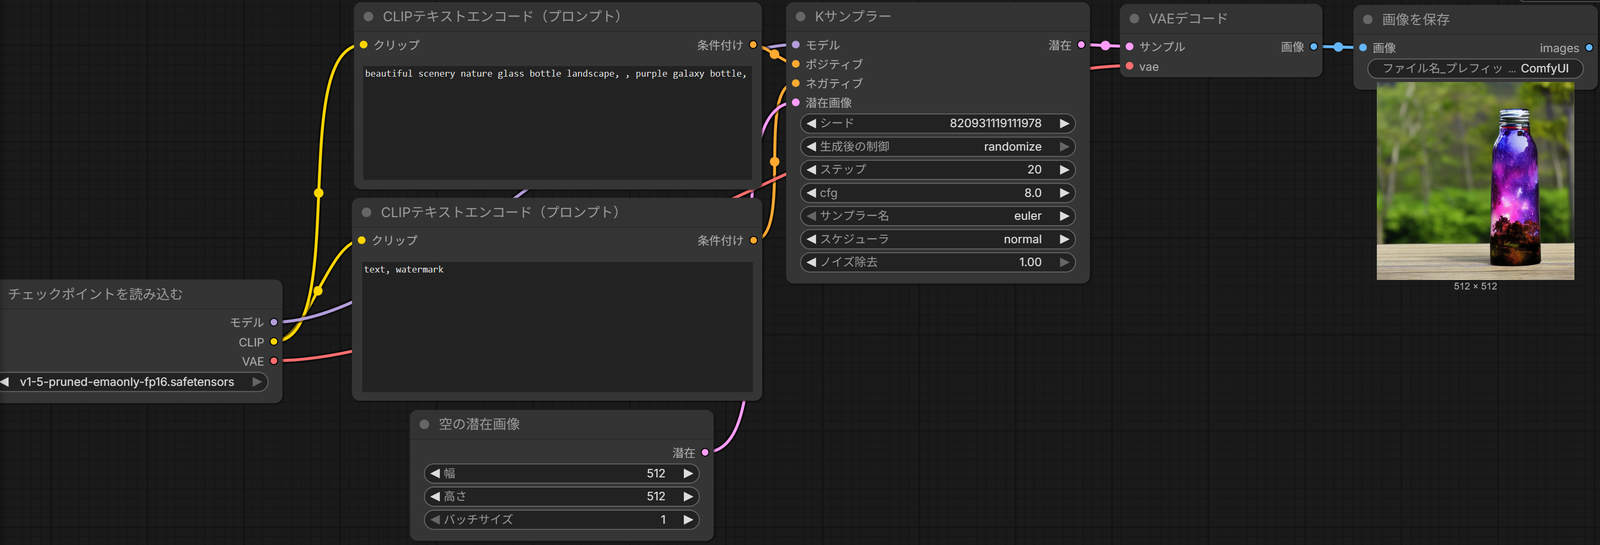Click the サンプル input socket on VAEデコード

tap(1130, 47)
